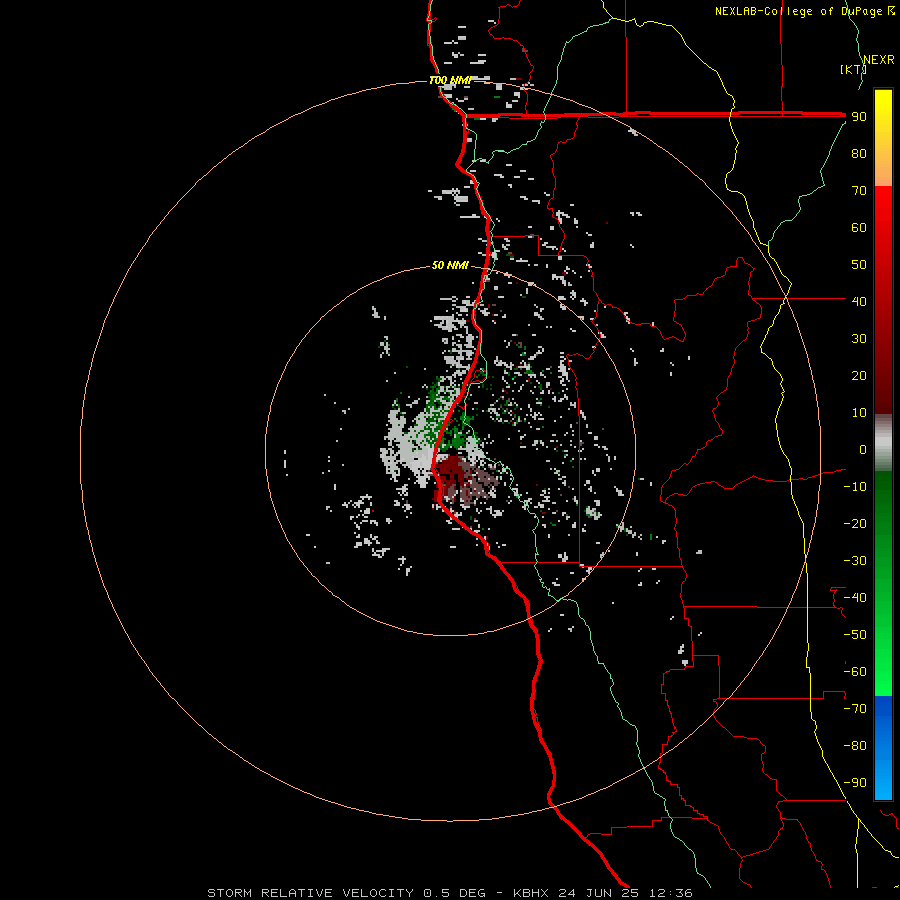The width and height of the screenshot is (900, 900).
Task: Click the -90 scale value
Action: coord(855,783)
